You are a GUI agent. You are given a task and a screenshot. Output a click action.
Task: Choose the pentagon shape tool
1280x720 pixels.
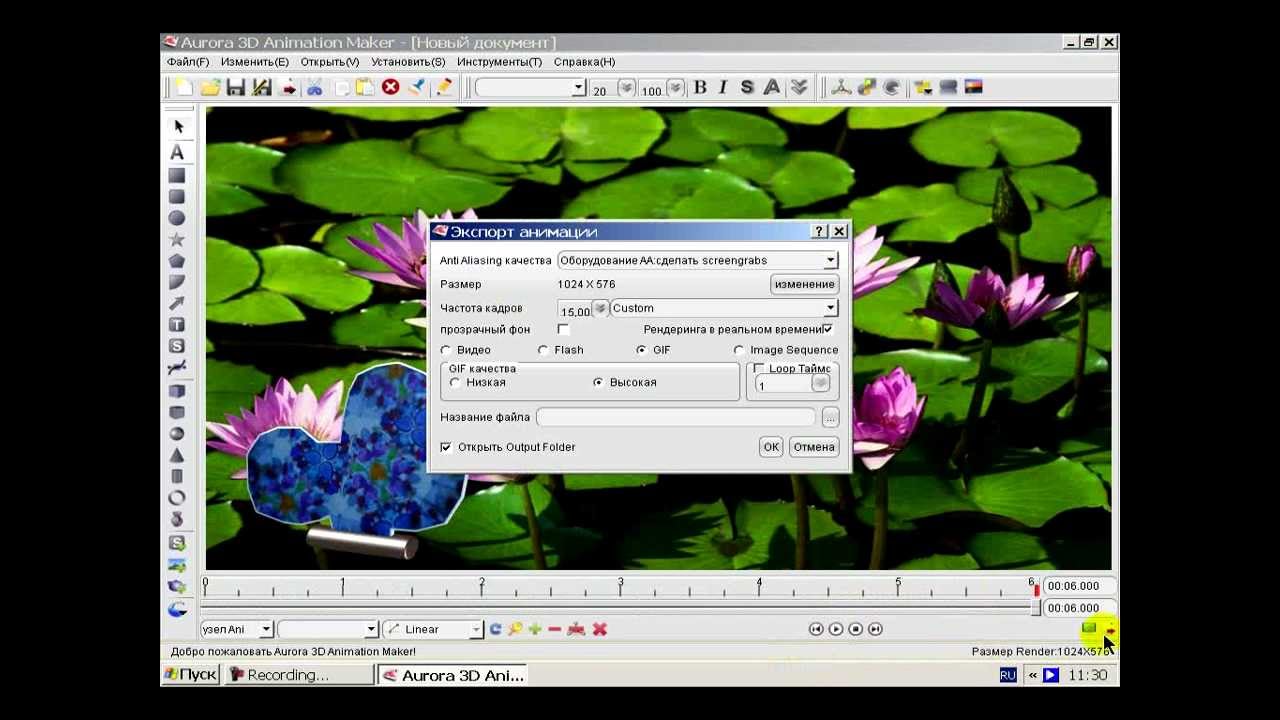tap(177, 261)
